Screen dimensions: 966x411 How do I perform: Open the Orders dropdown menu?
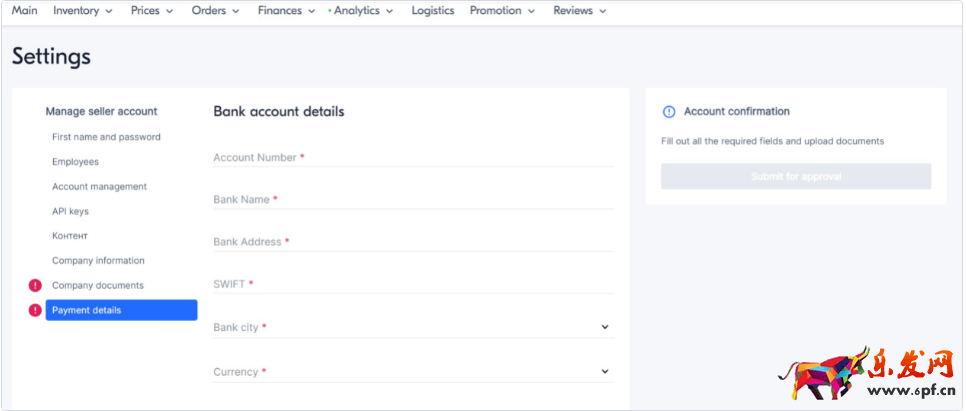pyautogui.click(x=215, y=11)
